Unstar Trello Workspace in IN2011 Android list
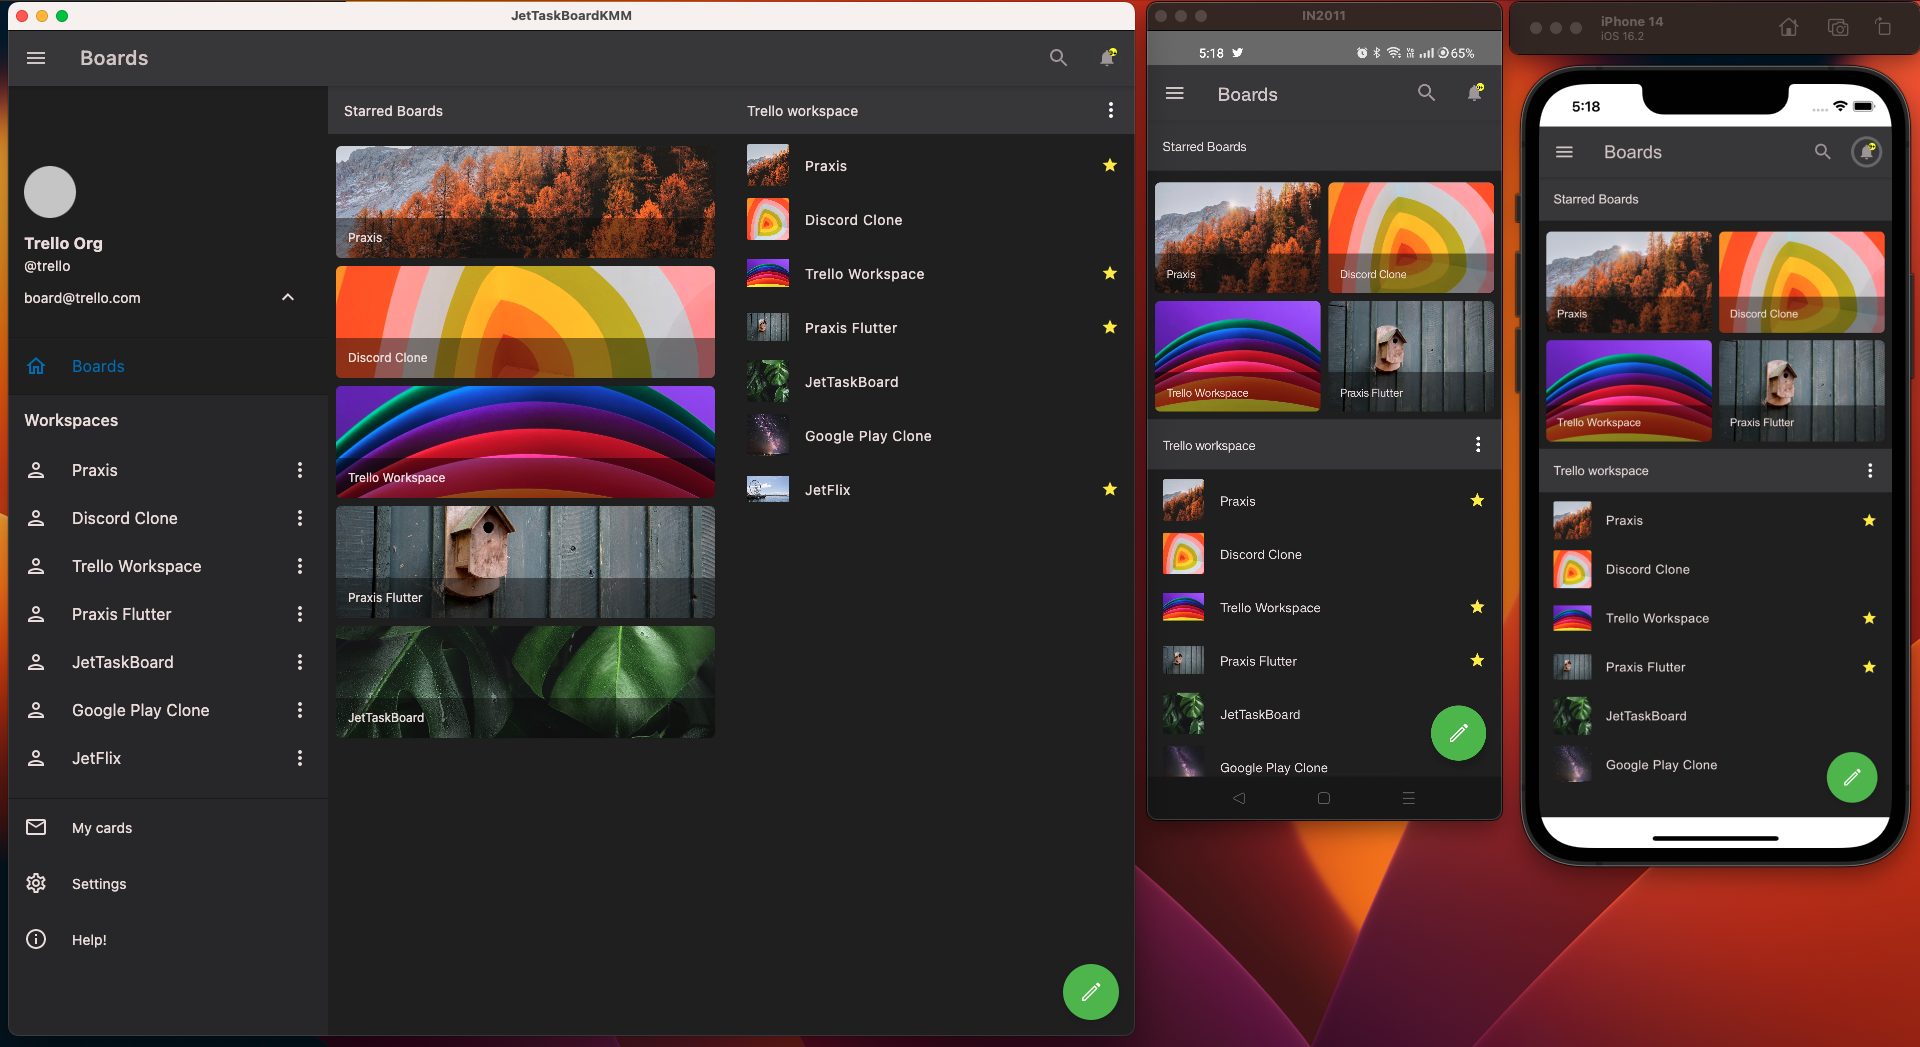 tap(1477, 607)
